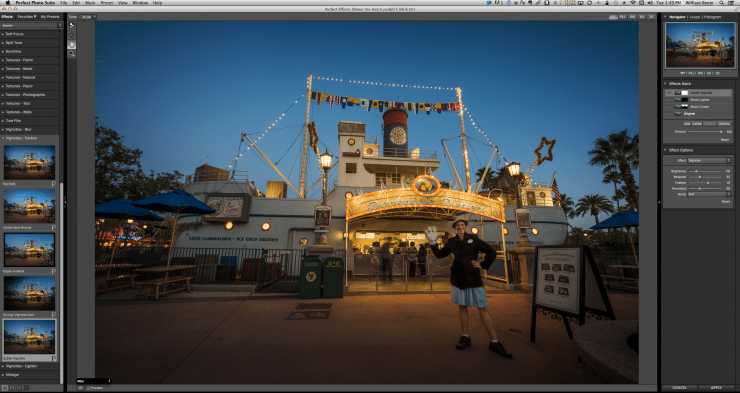The width and height of the screenshot is (740, 393).
Task: Click the APPLY button
Action: [x=716, y=388]
